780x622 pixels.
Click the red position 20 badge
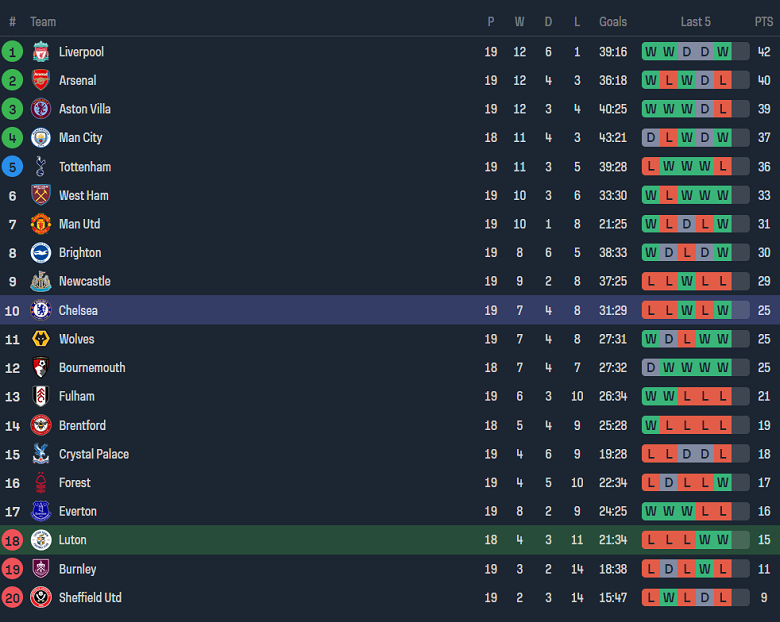(x=12, y=598)
